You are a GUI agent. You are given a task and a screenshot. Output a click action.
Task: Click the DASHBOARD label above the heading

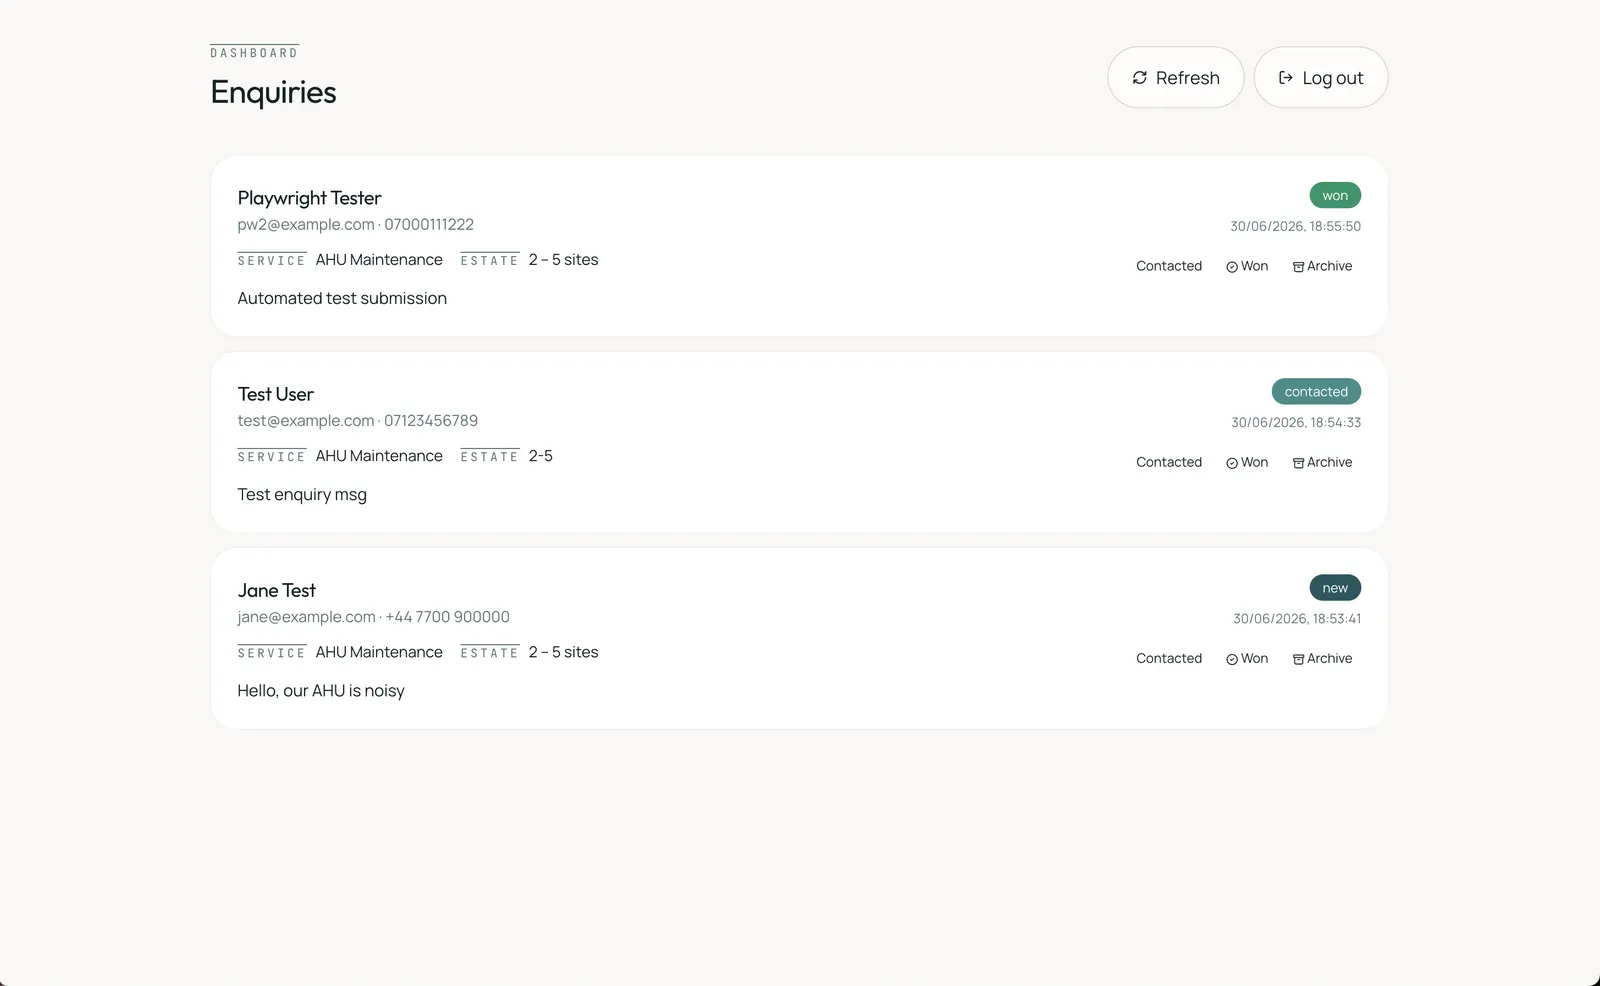click(x=254, y=53)
